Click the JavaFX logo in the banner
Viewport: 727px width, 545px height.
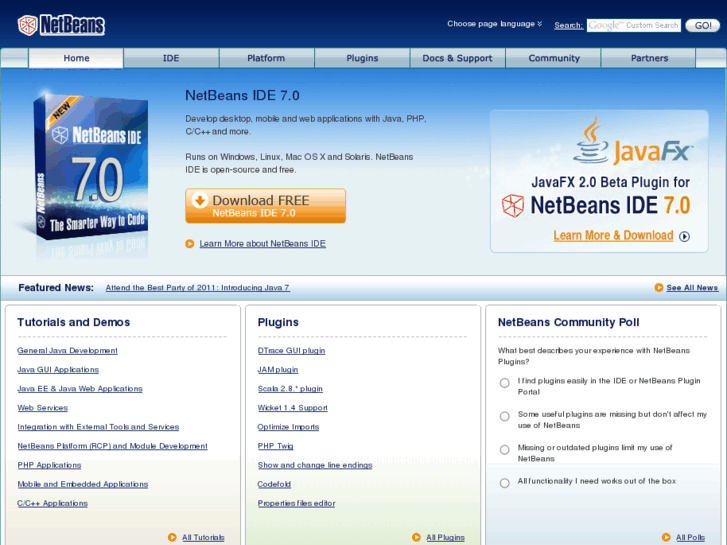click(632, 141)
